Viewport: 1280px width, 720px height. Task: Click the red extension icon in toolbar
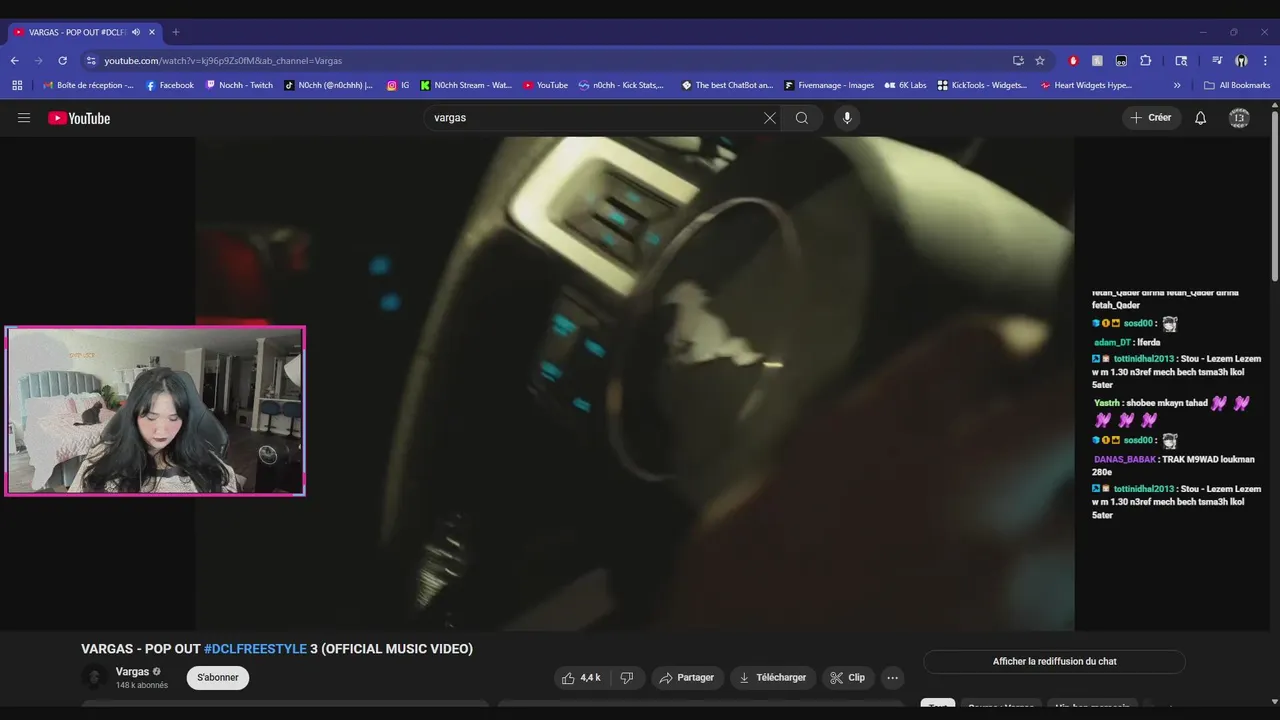point(1073,60)
